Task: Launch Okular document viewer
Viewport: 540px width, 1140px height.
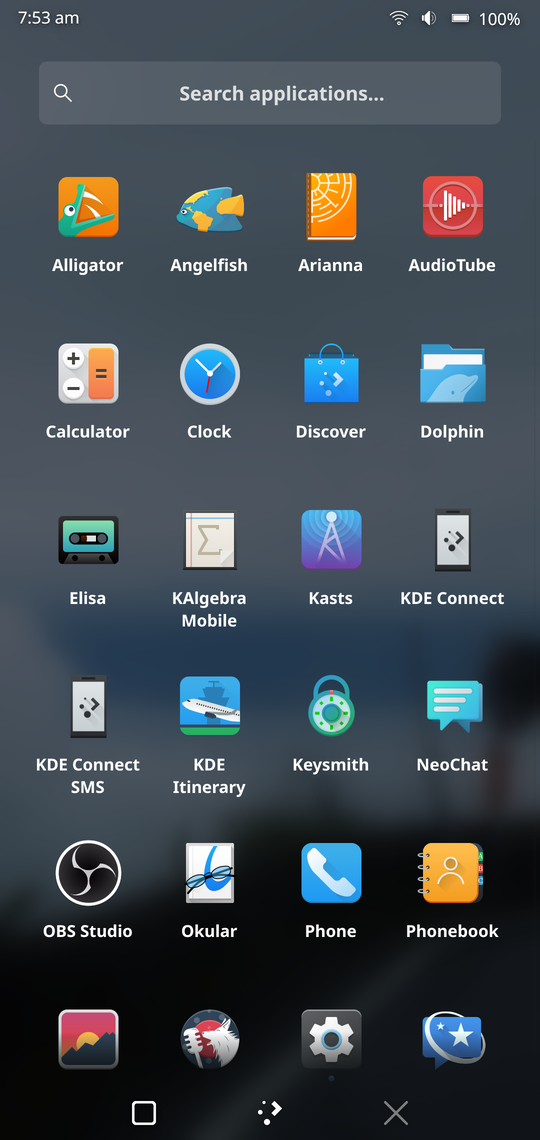Action: click(x=209, y=872)
